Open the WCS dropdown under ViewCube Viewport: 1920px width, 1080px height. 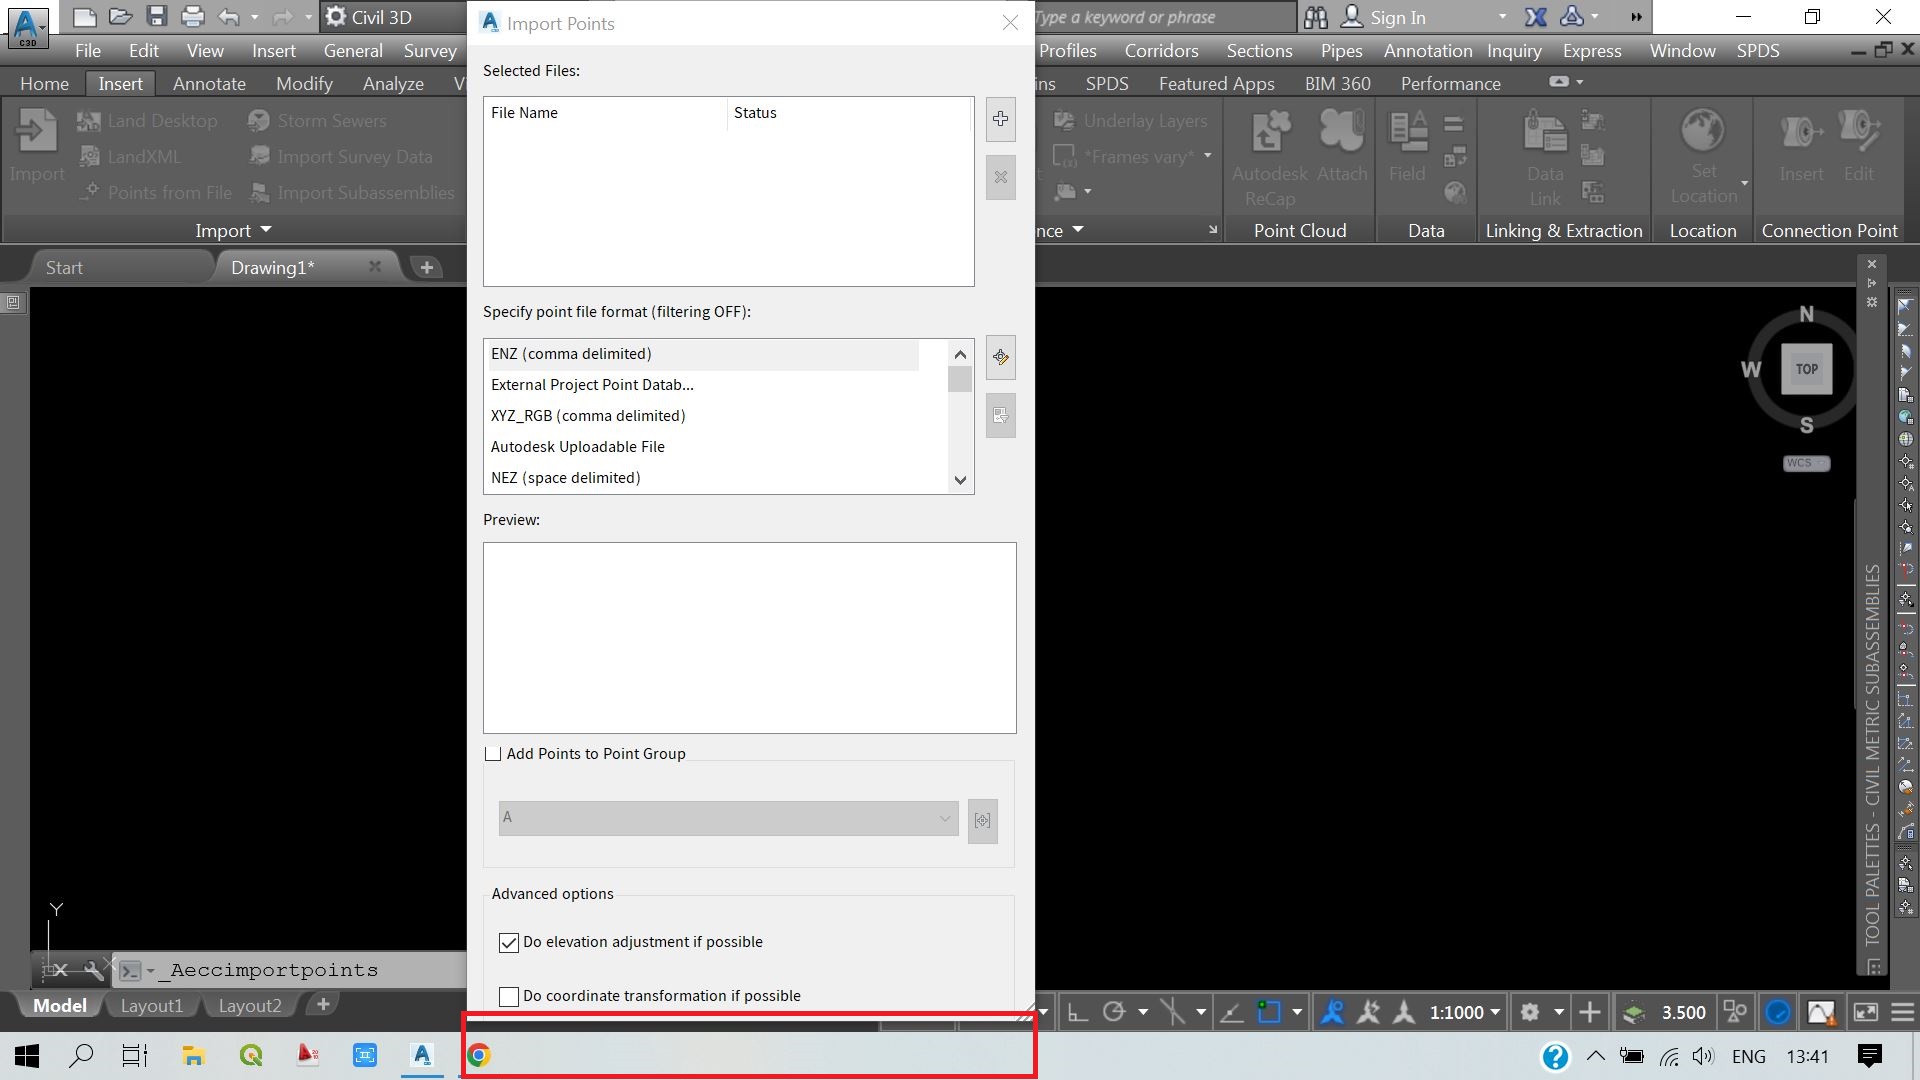pos(1806,463)
